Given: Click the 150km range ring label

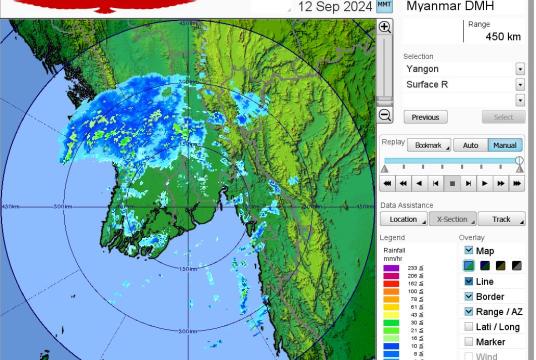Looking at the screenshot, I should (x=188, y=269).
